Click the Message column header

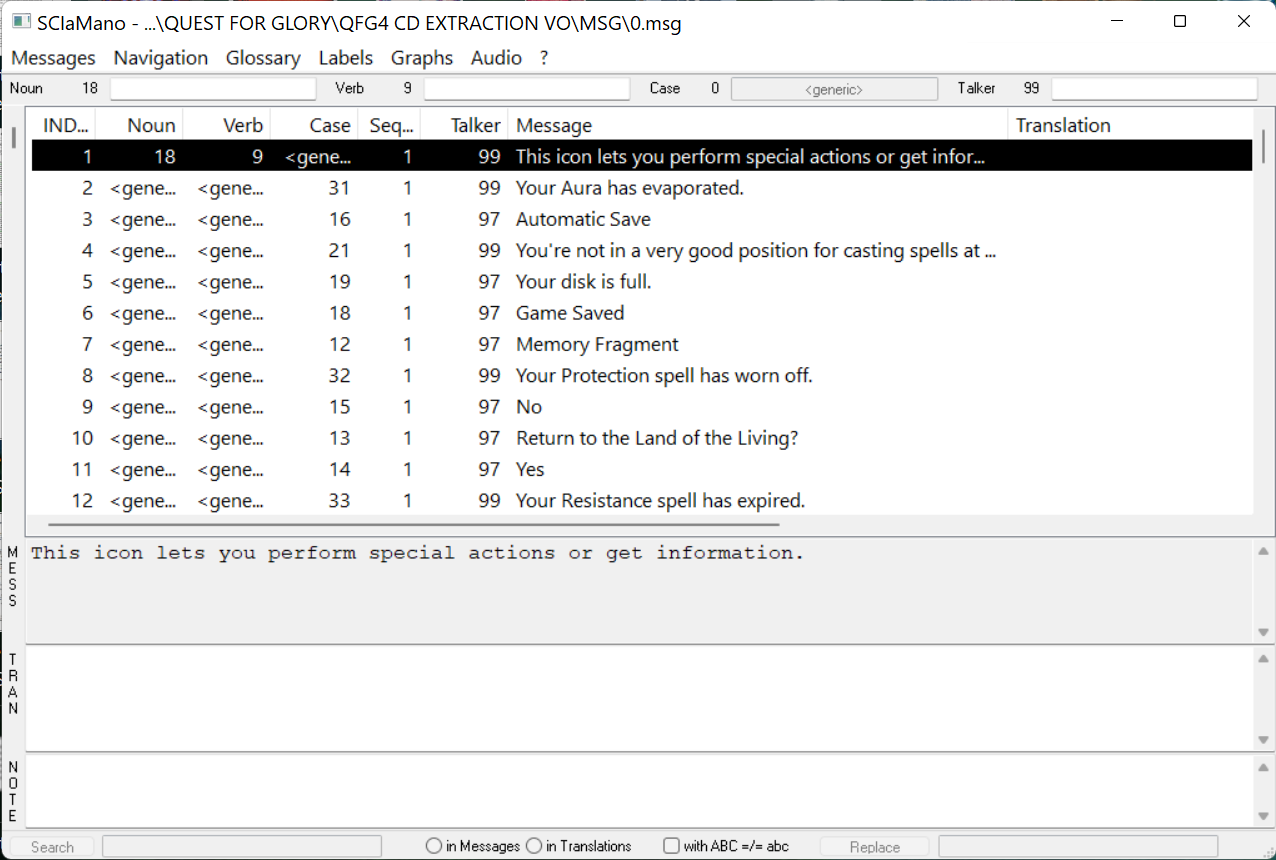click(758, 125)
